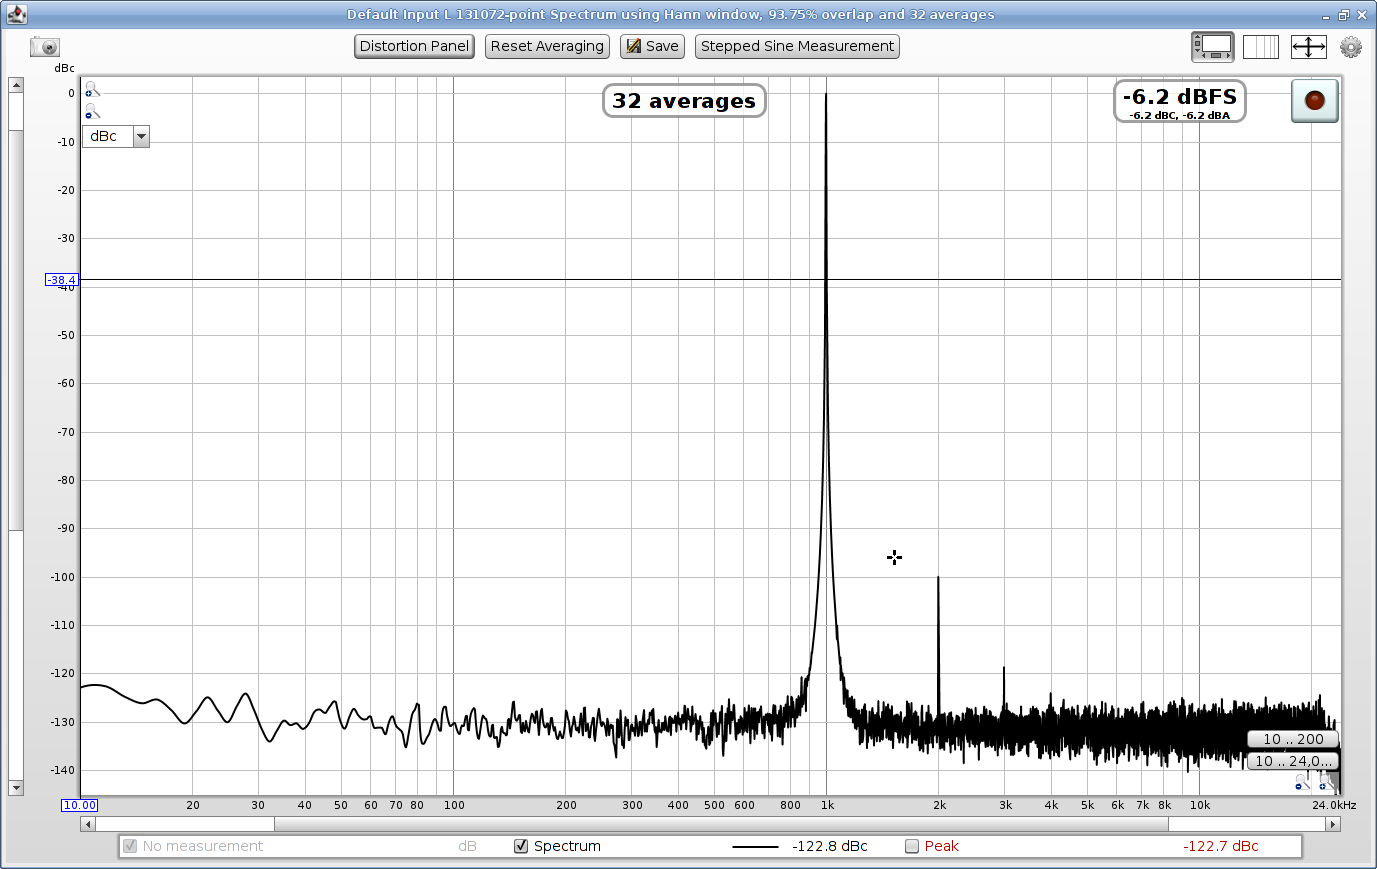Viewport: 1377px width, 869px height.
Task: Open RTA settings gear icon
Action: pos(1351,46)
